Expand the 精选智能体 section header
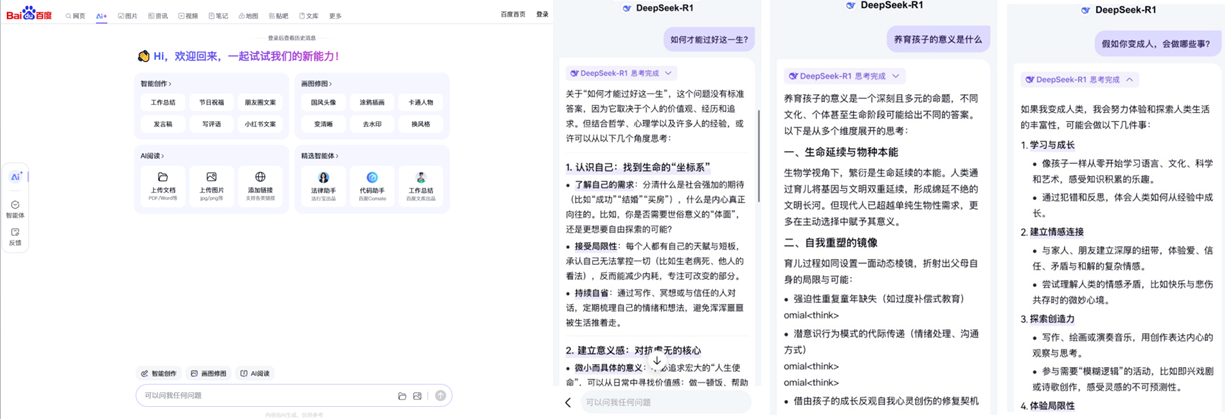This screenshot has height=419, width=1225. point(319,156)
